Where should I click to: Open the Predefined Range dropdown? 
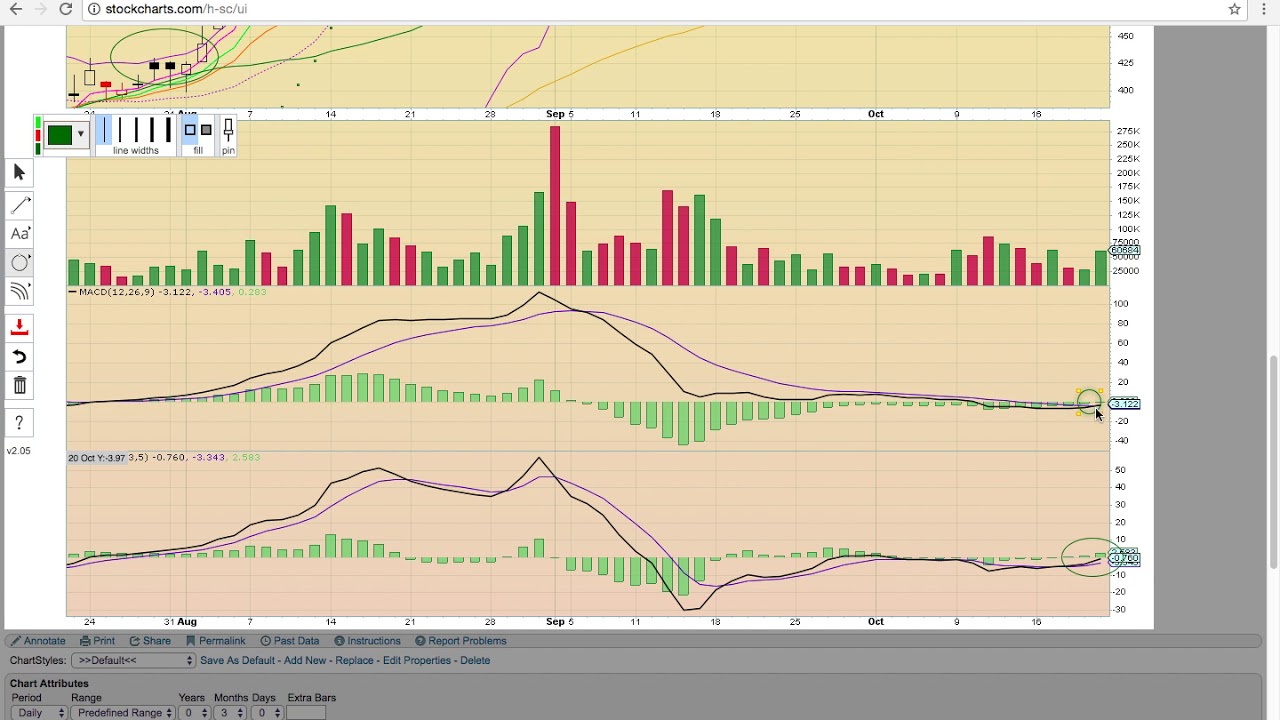[122, 713]
